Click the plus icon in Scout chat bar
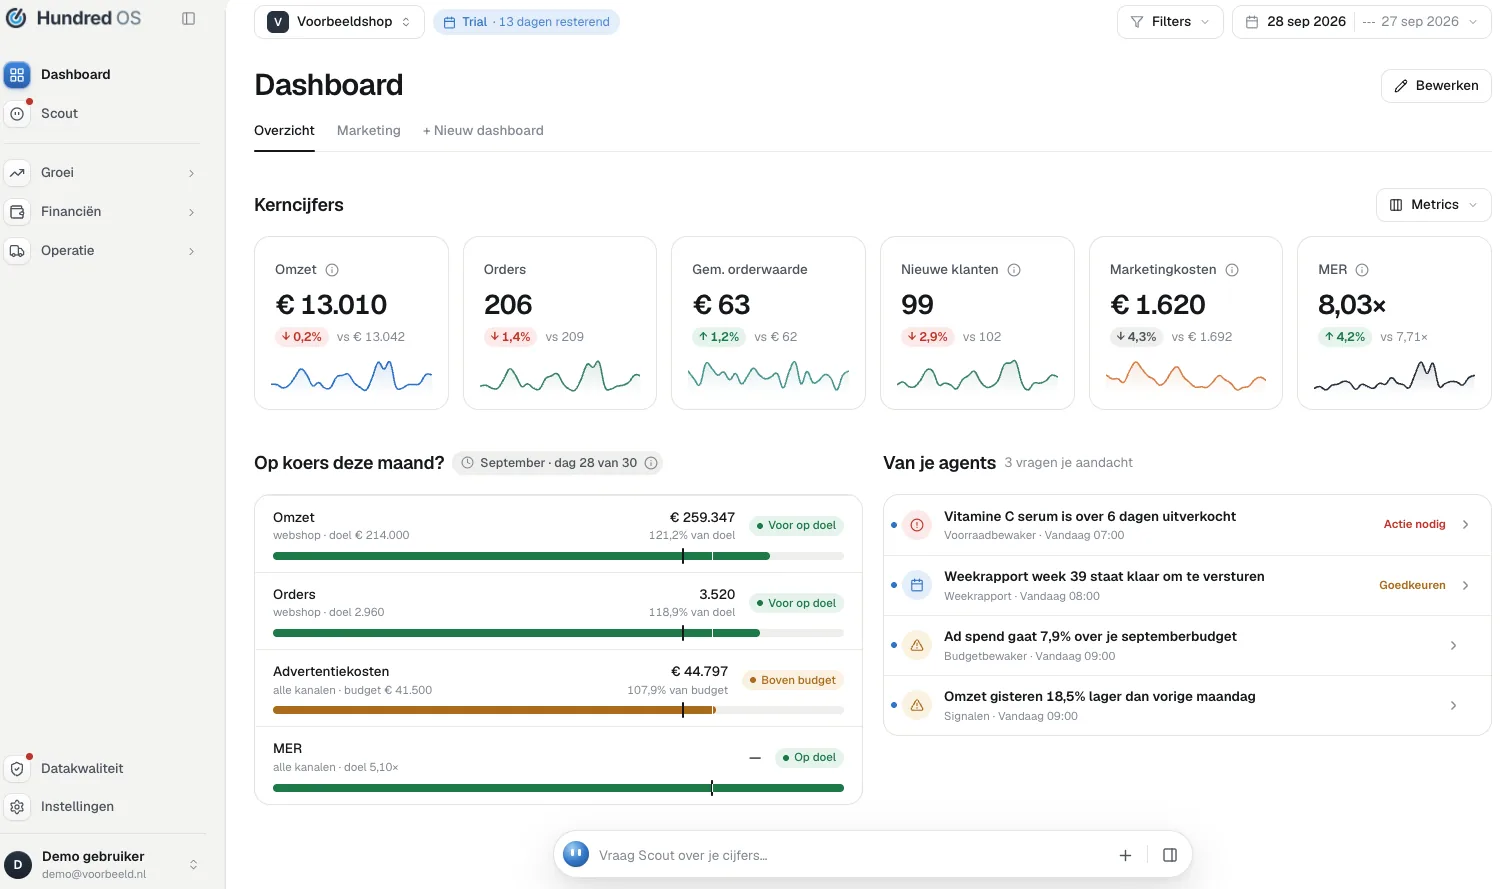Viewport: 1508px width, 889px height. tap(1125, 855)
